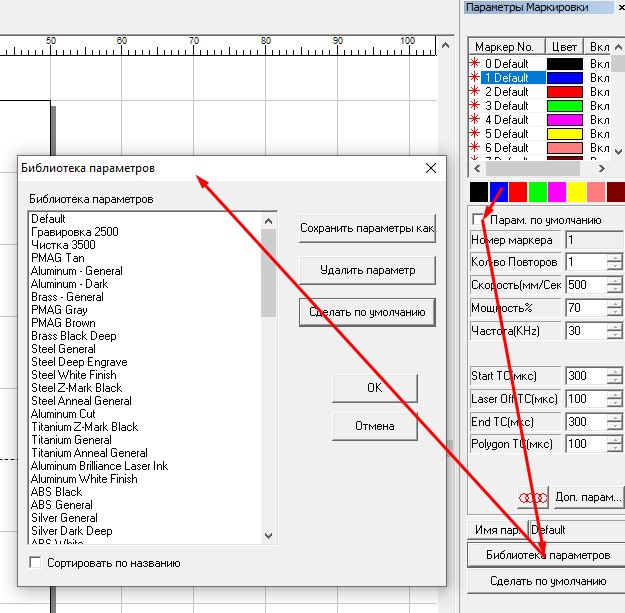This screenshot has width=625, height=613.
Task: Increase Скорость value with the up arrow
Action: click(615, 279)
